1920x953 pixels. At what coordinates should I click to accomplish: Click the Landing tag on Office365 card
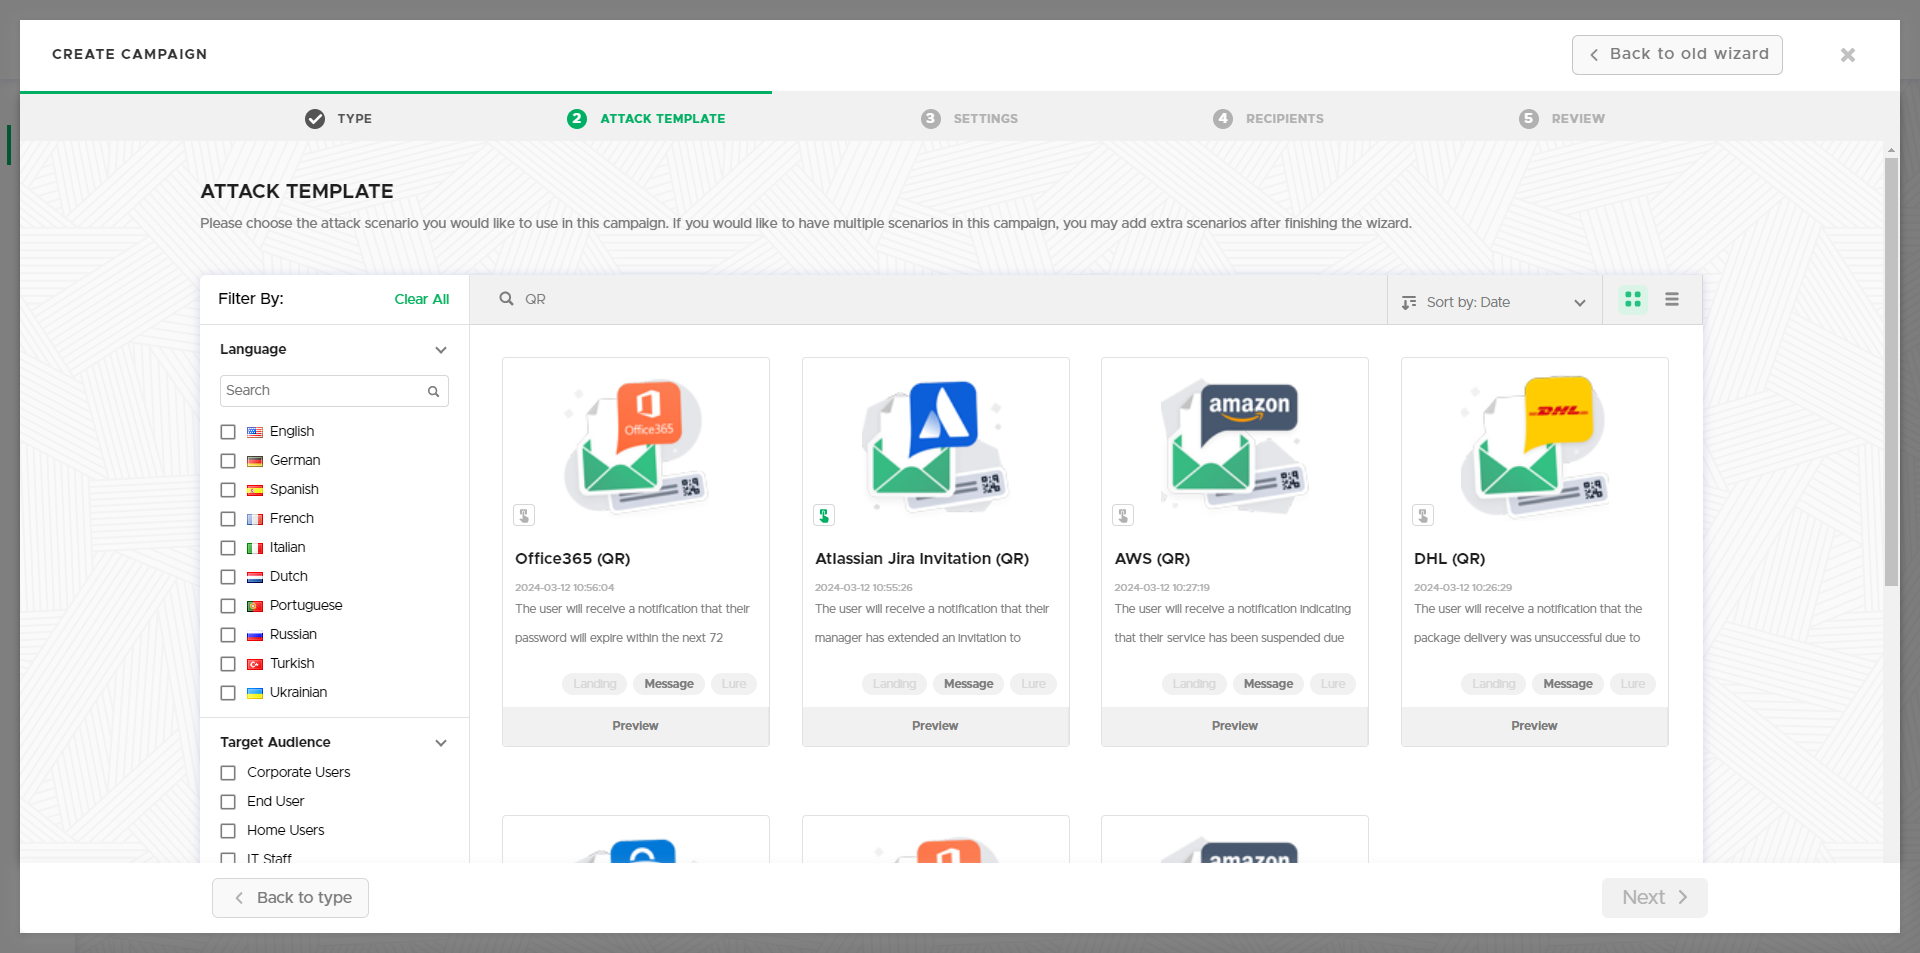(x=595, y=684)
